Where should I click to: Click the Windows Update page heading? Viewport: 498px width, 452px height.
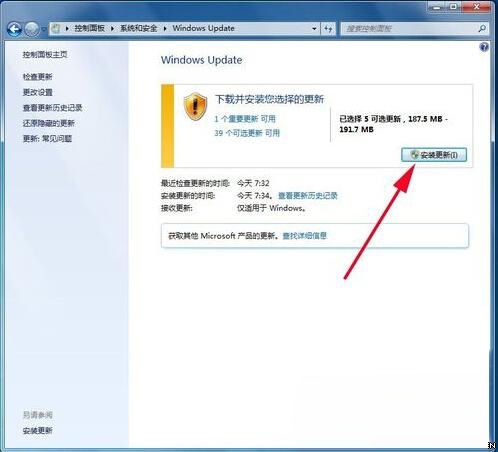(201, 60)
